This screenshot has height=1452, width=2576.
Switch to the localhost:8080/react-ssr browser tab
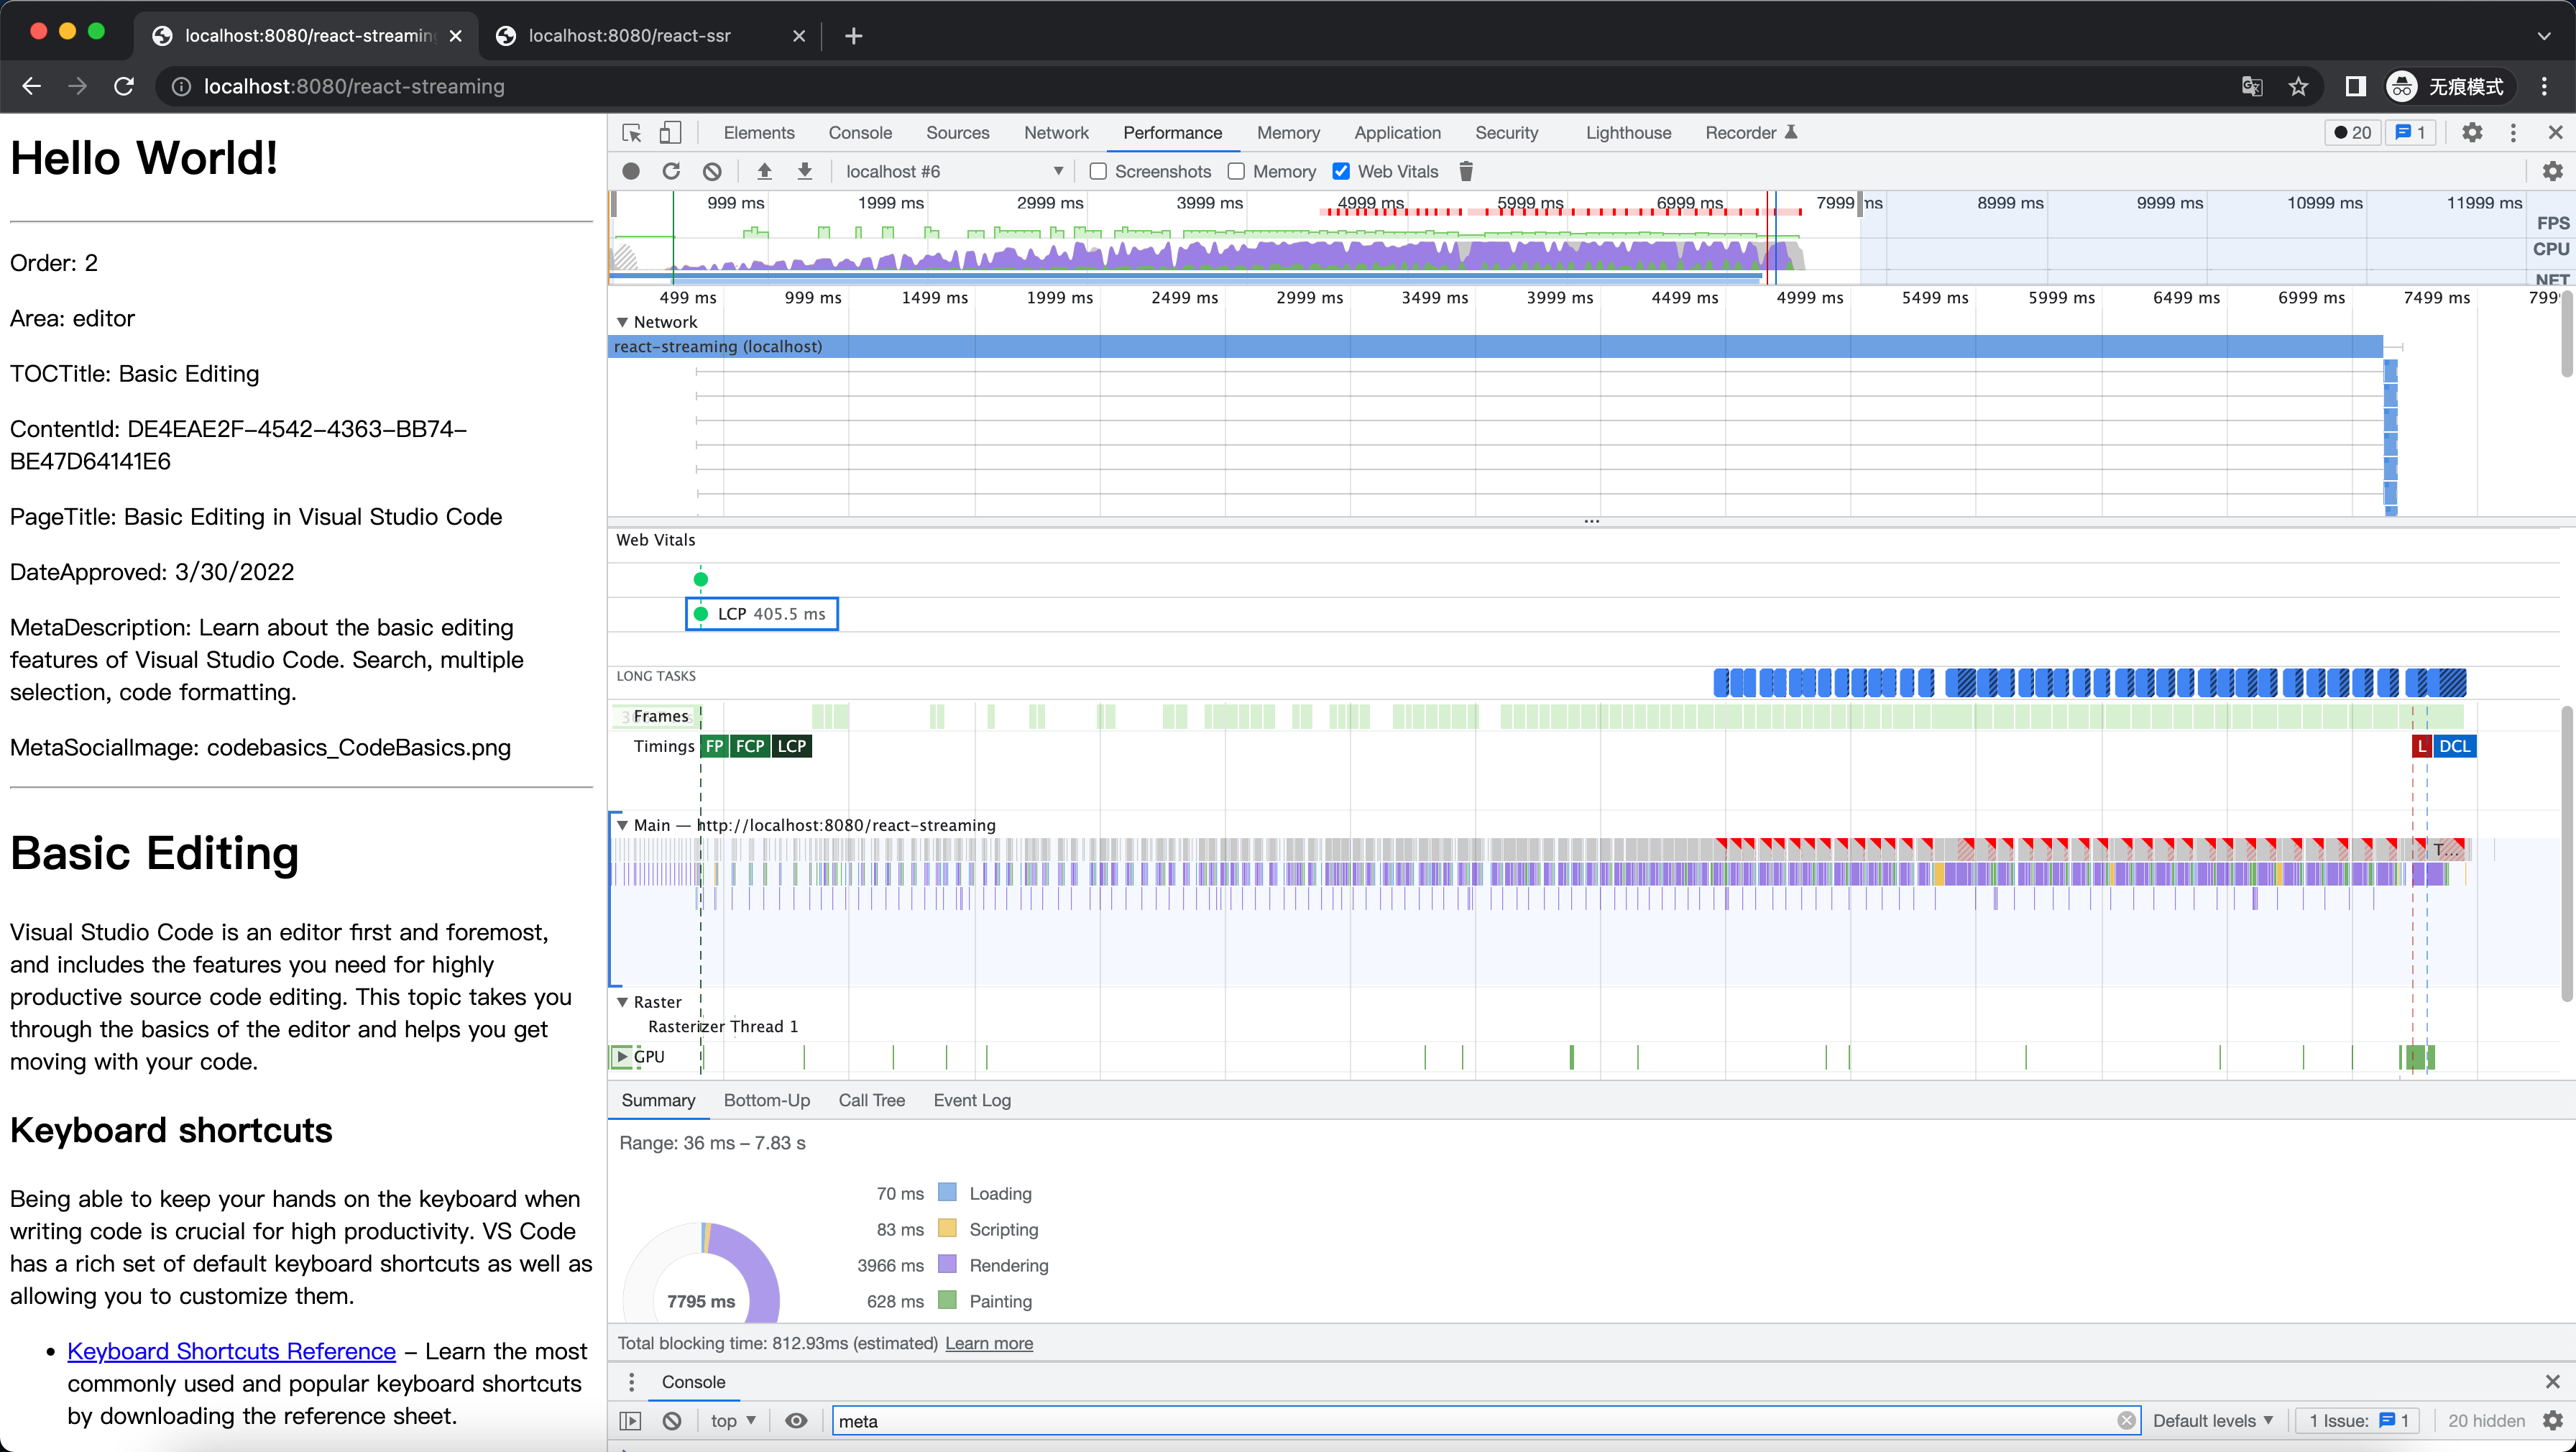649,36
